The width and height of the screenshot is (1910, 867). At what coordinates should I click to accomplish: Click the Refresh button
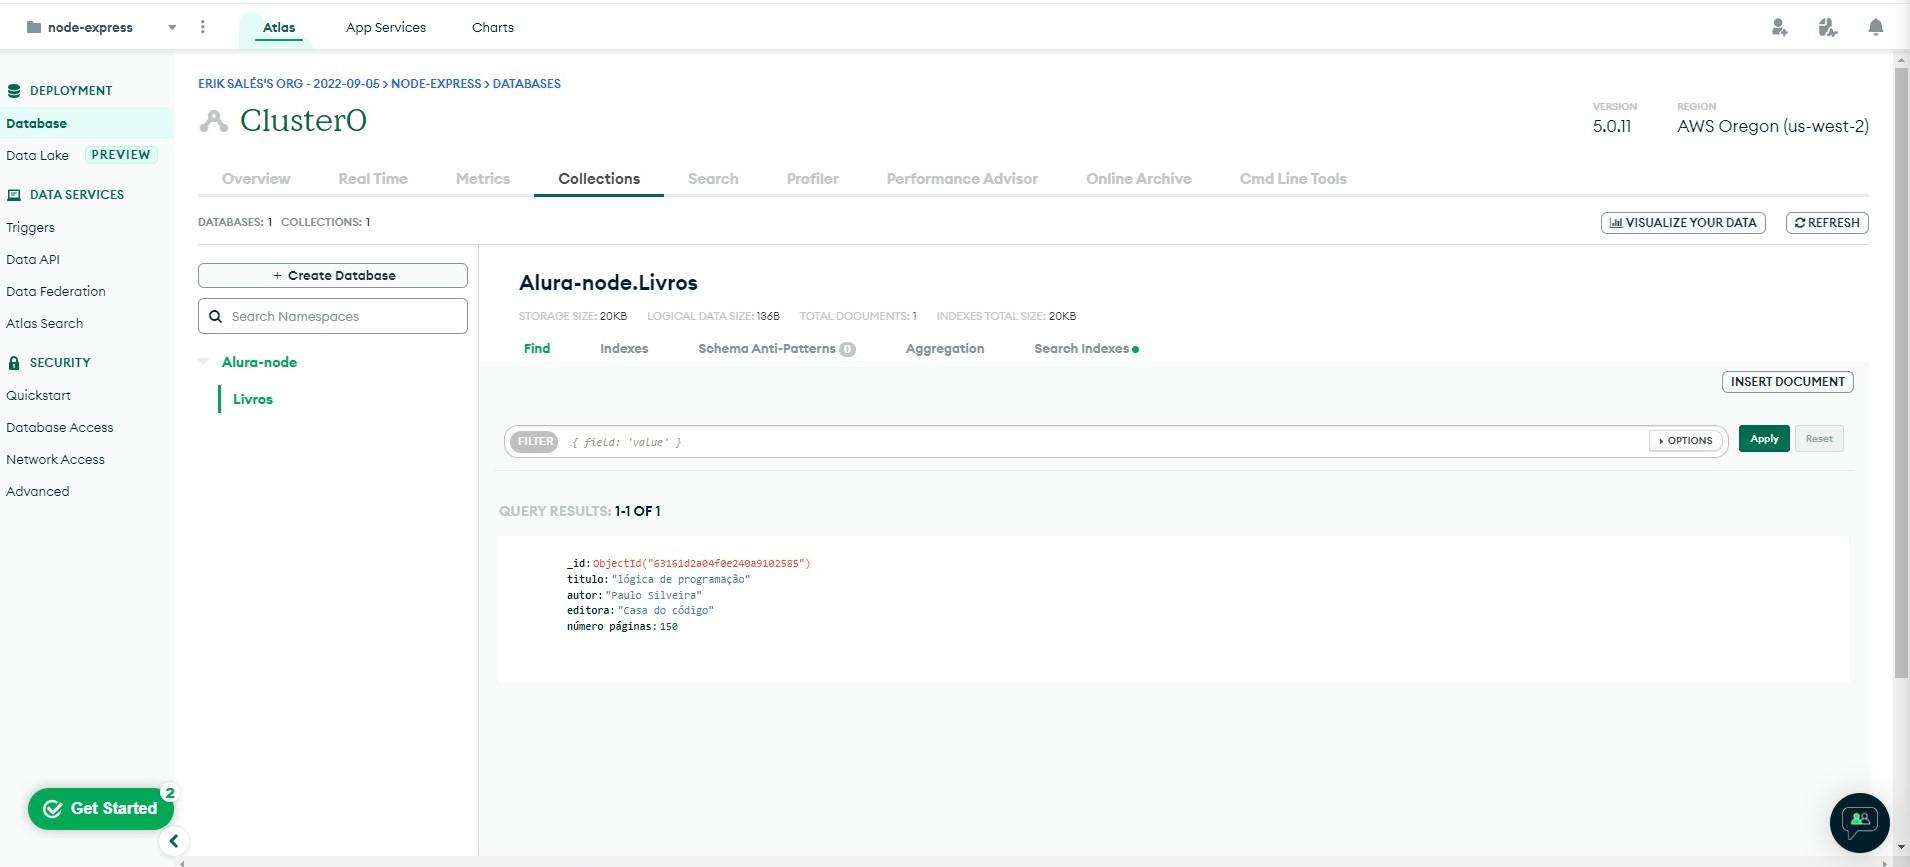pos(1827,223)
